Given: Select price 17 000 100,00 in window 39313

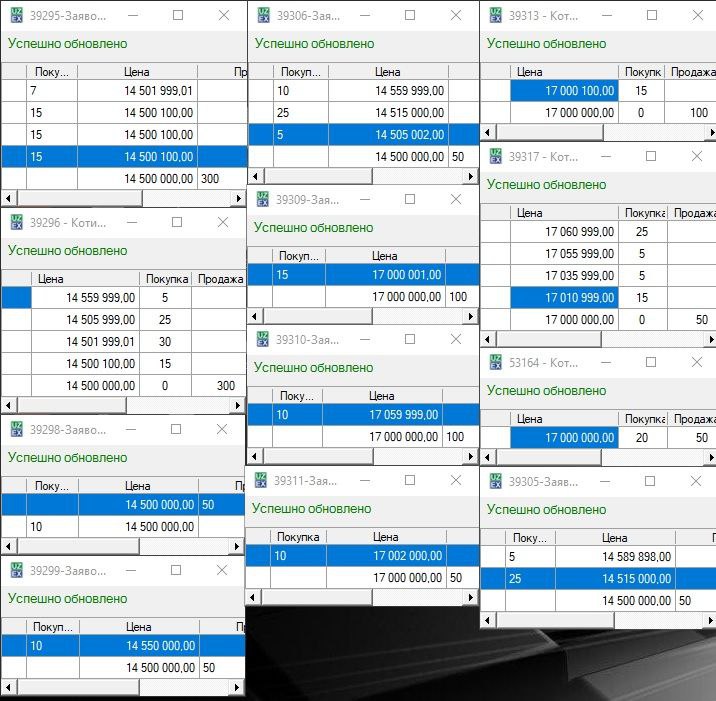Looking at the screenshot, I should pos(564,90).
